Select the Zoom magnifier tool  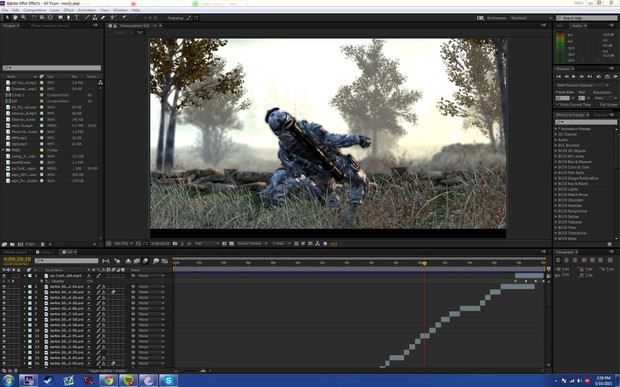[x=23, y=18]
